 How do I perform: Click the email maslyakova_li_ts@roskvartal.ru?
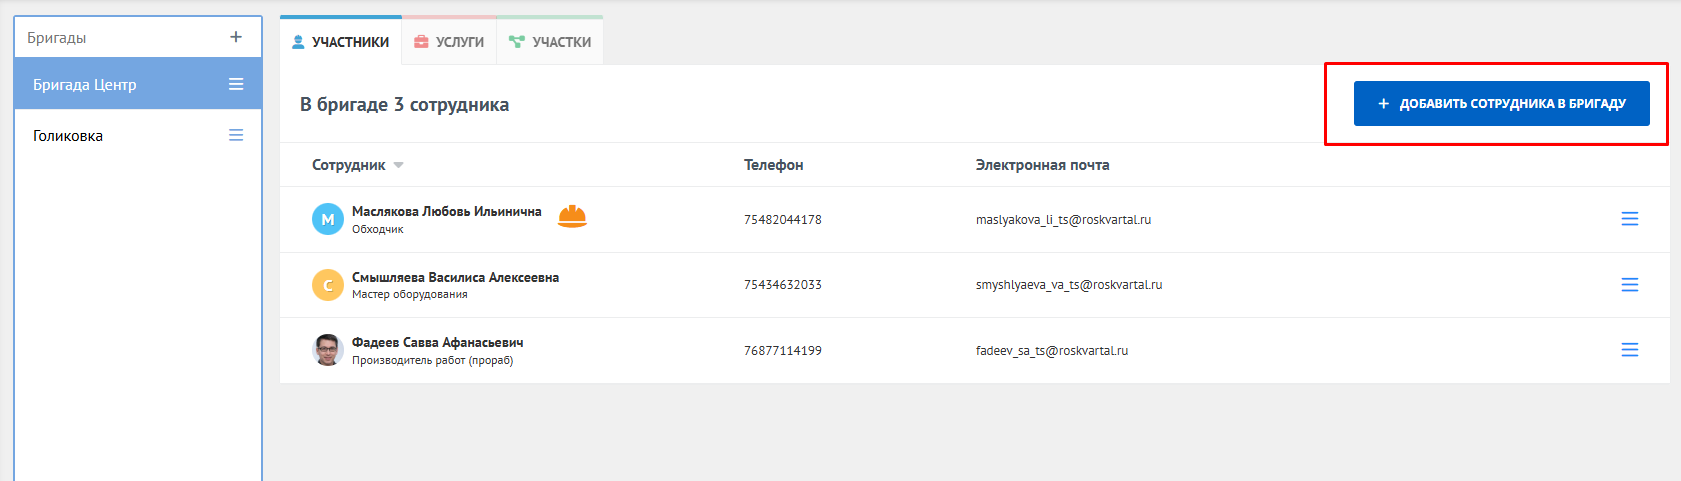click(1063, 220)
